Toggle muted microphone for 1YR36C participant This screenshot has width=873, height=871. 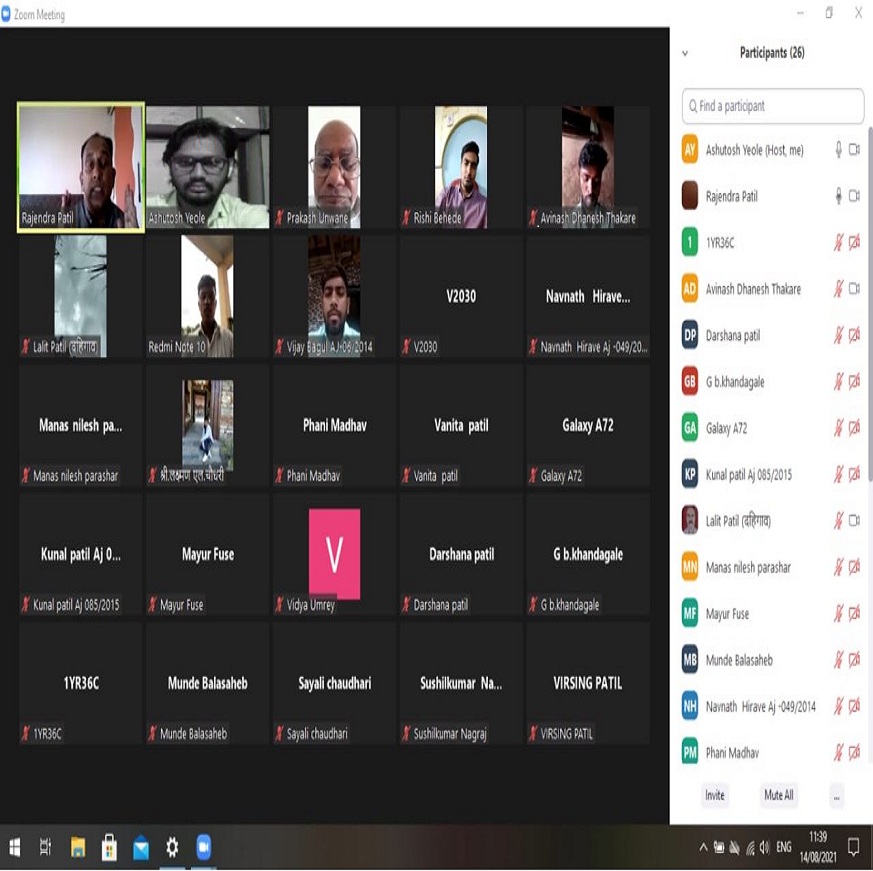click(x=839, y=243)
